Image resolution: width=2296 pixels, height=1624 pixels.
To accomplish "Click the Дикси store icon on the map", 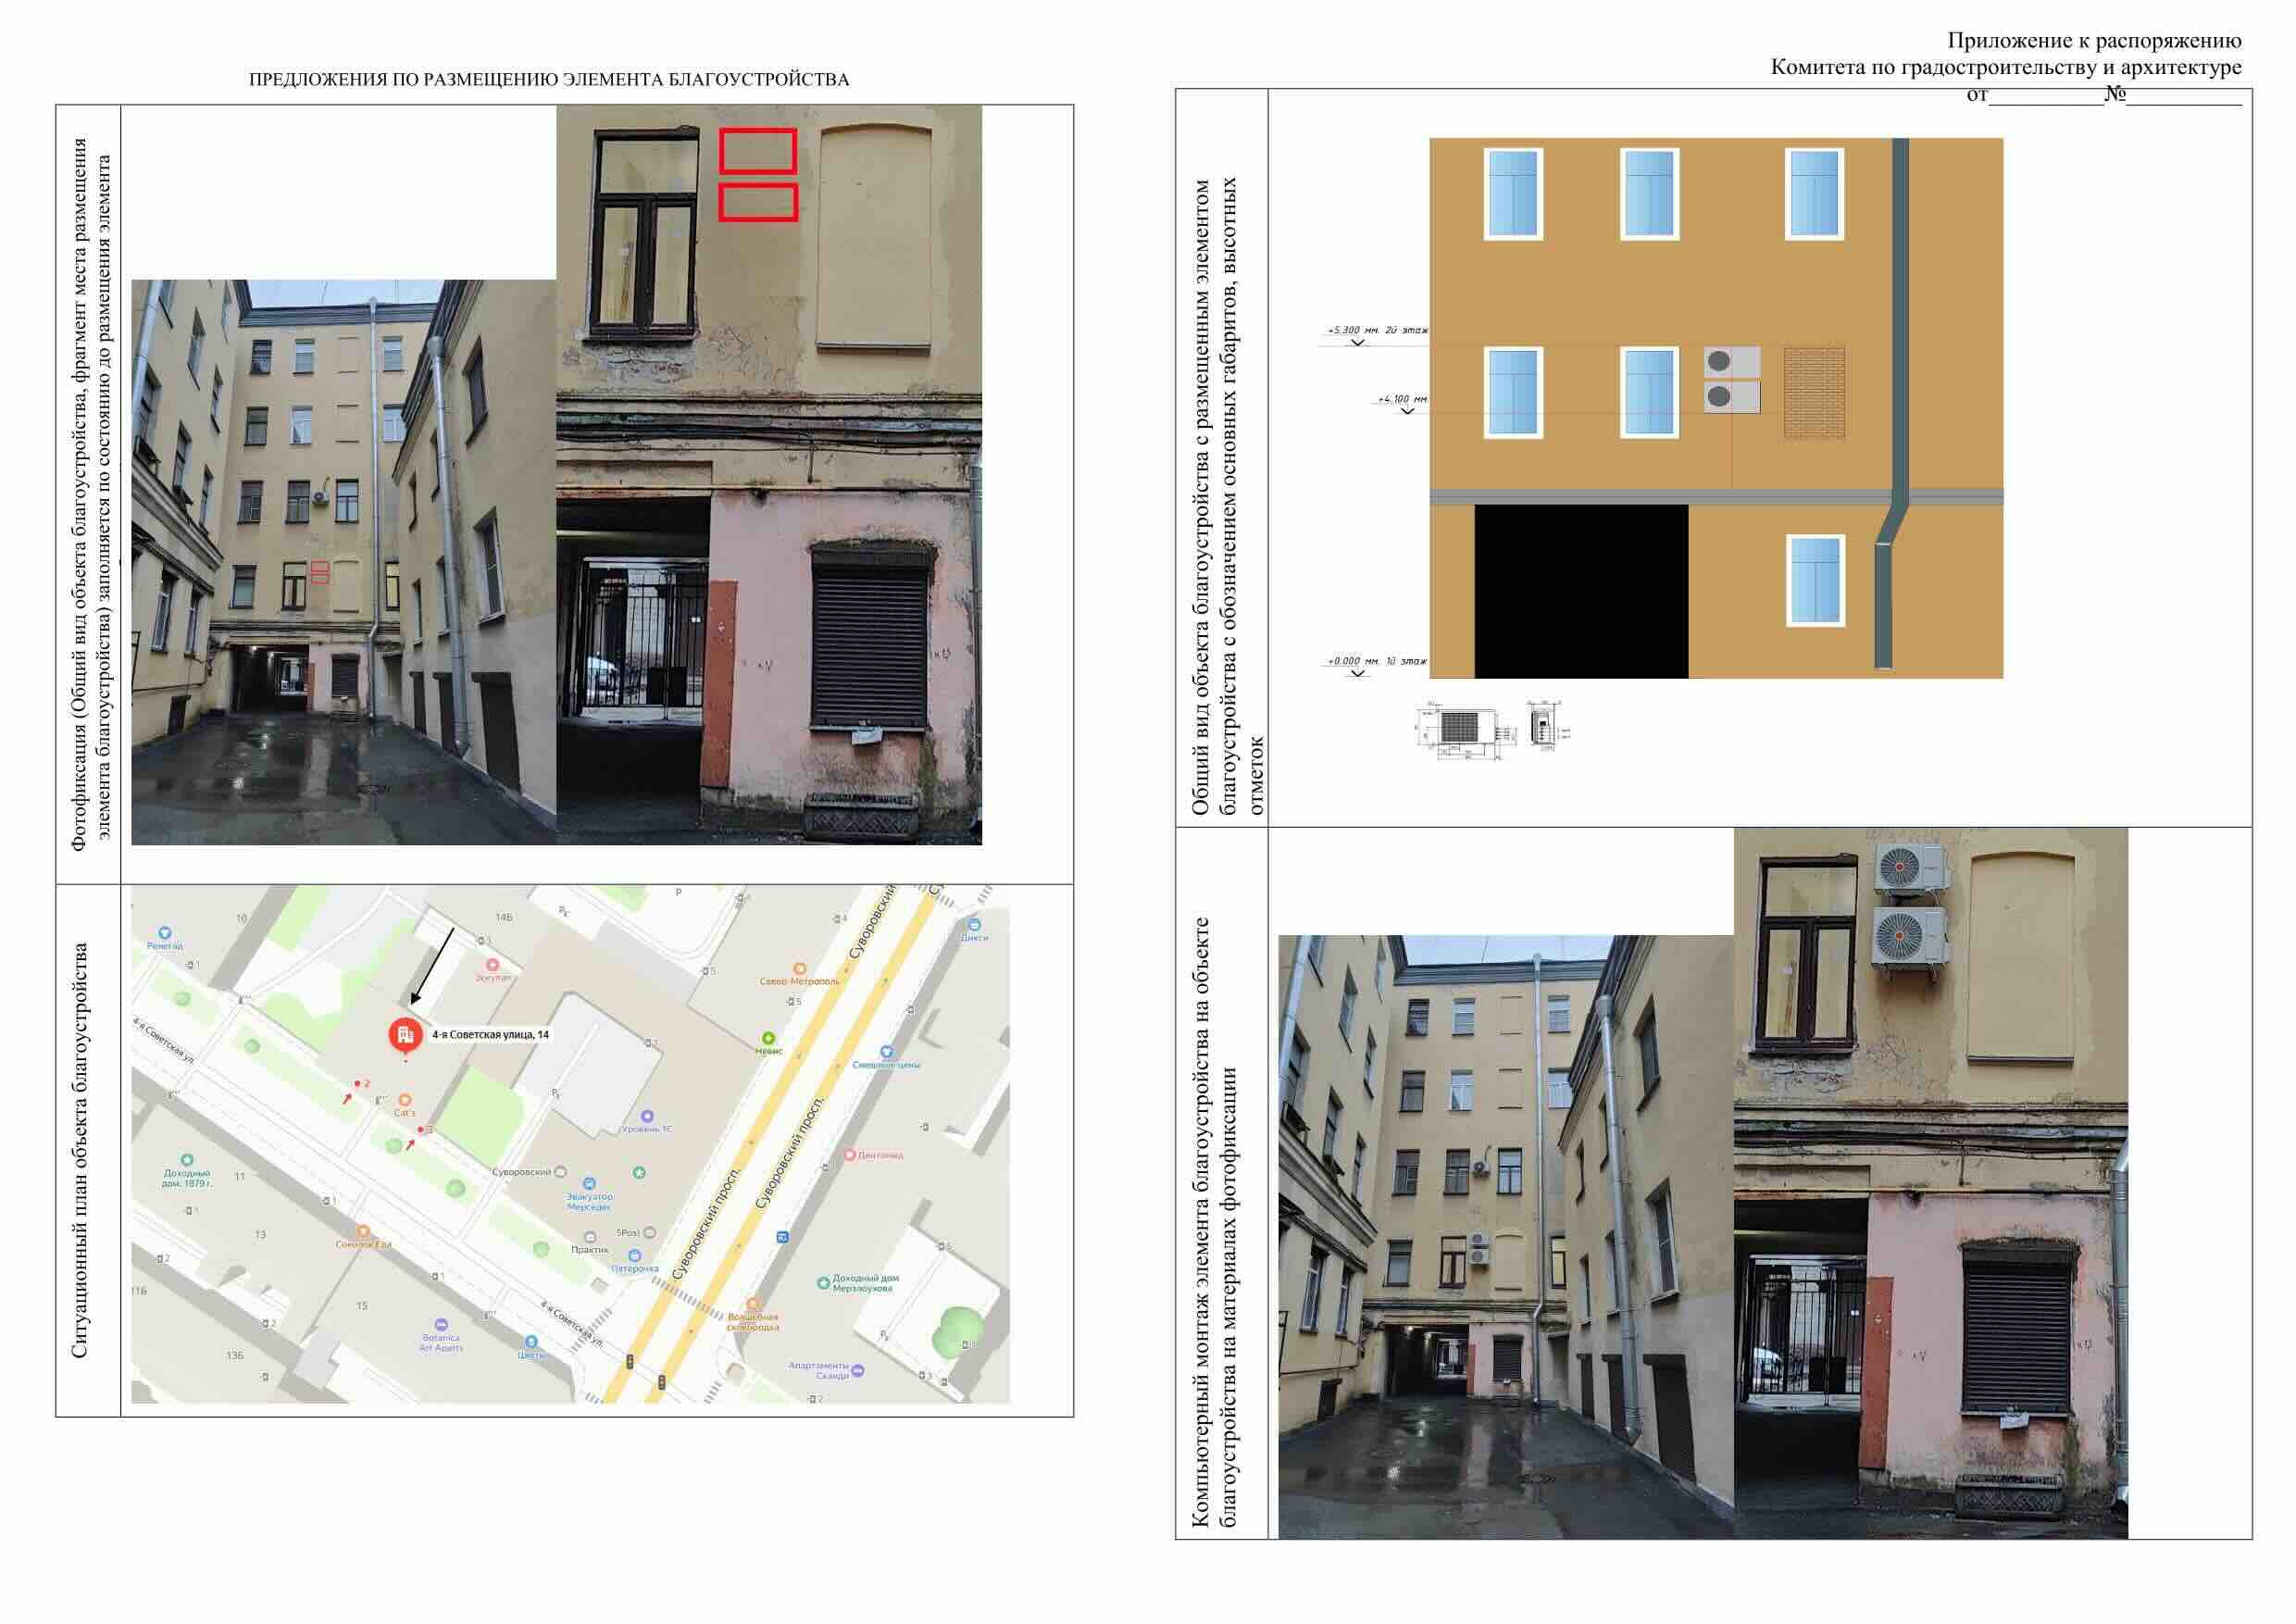I will click(x=974, y=924).
